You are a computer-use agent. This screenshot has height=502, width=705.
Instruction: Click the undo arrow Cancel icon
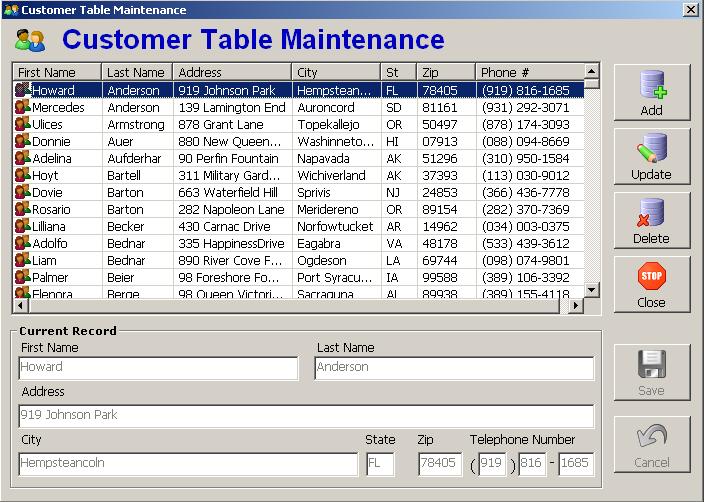651,436
